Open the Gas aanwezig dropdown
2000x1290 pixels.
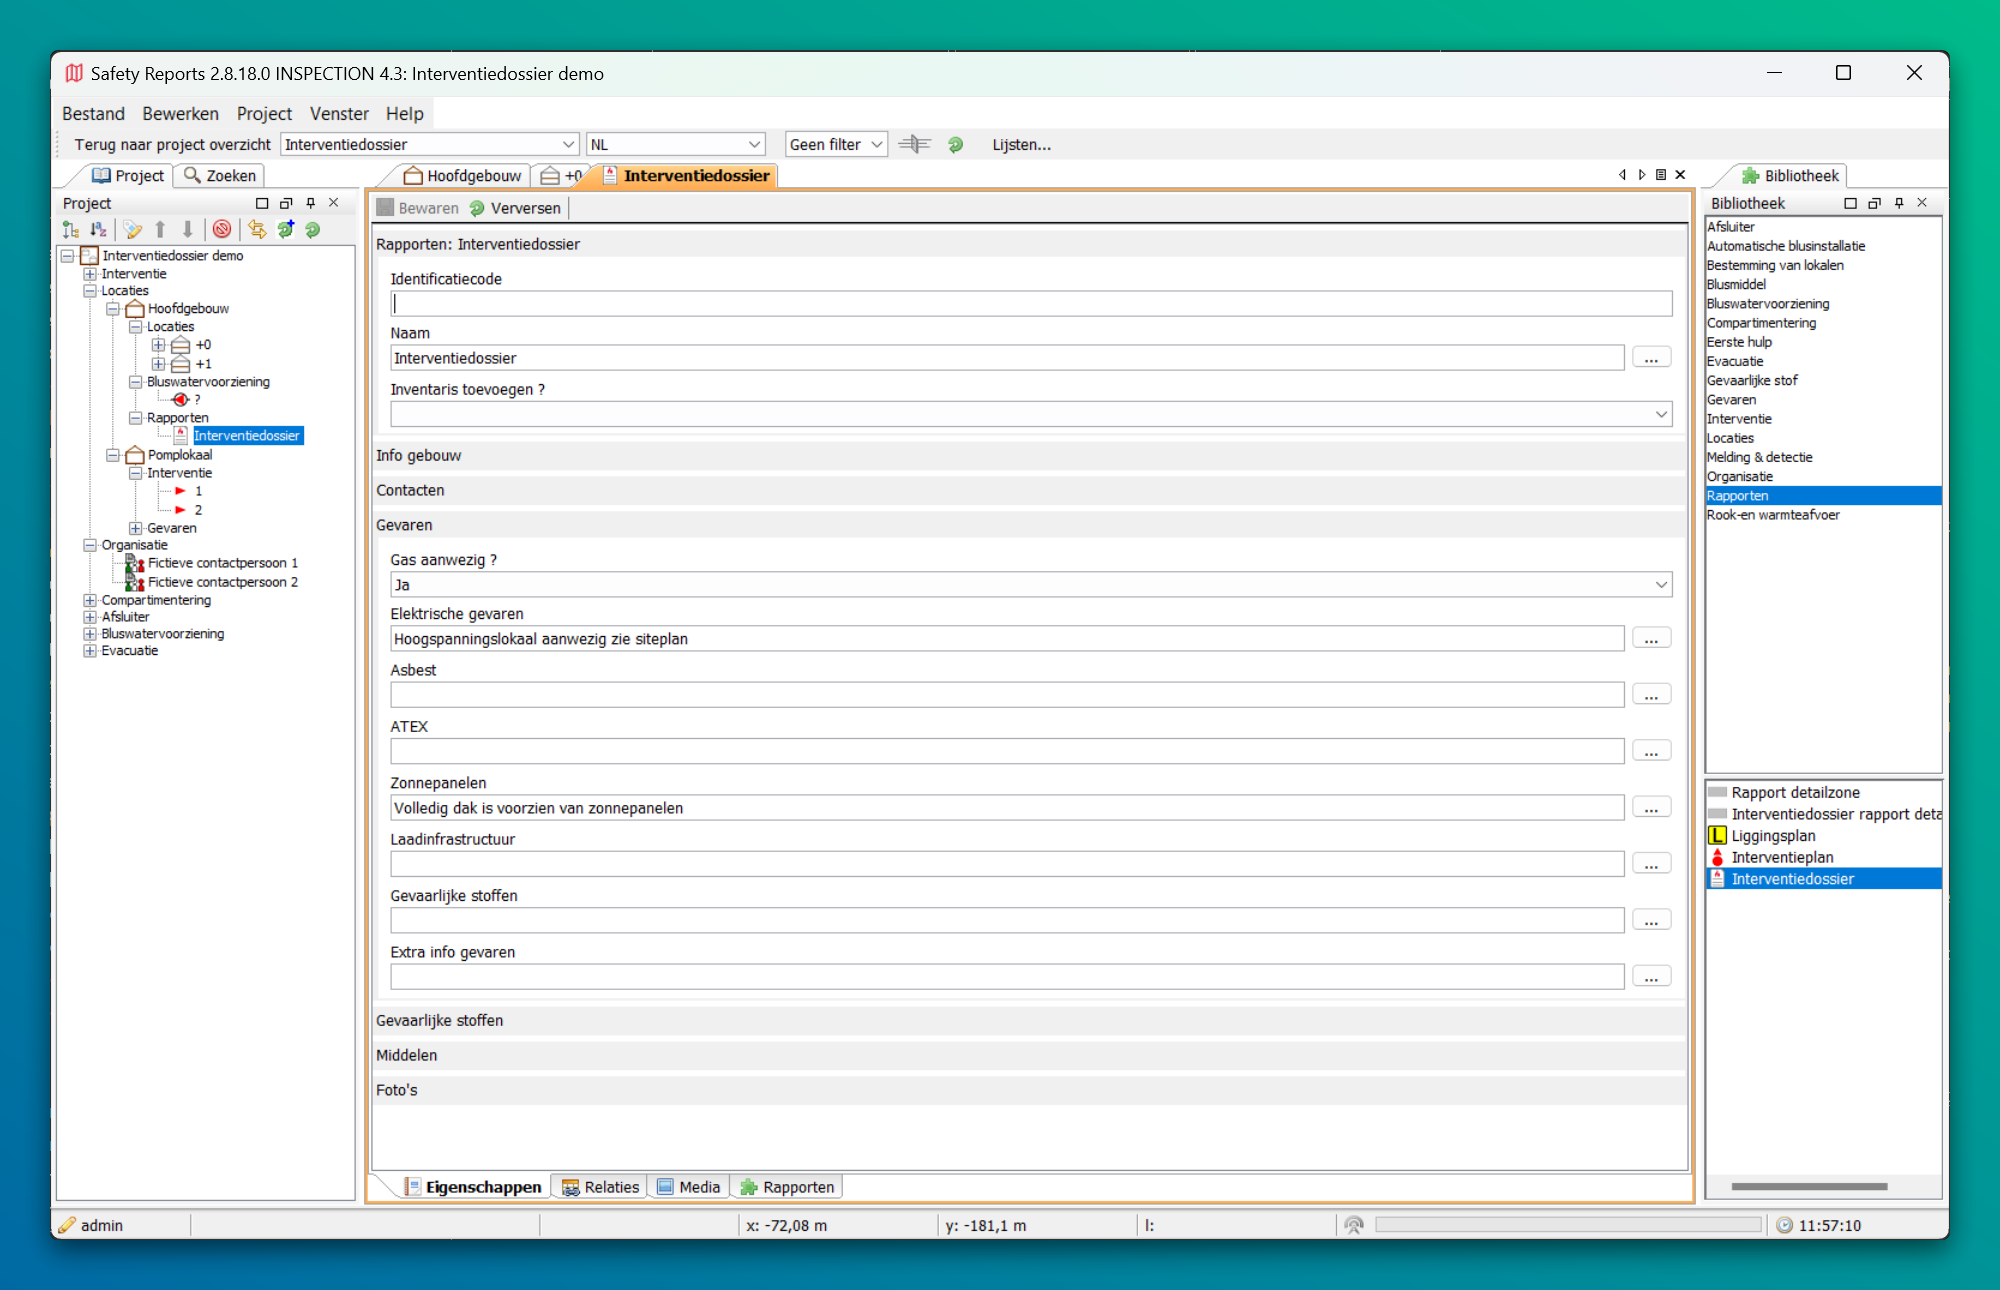pyautogui.click(x=1660, y=585)
